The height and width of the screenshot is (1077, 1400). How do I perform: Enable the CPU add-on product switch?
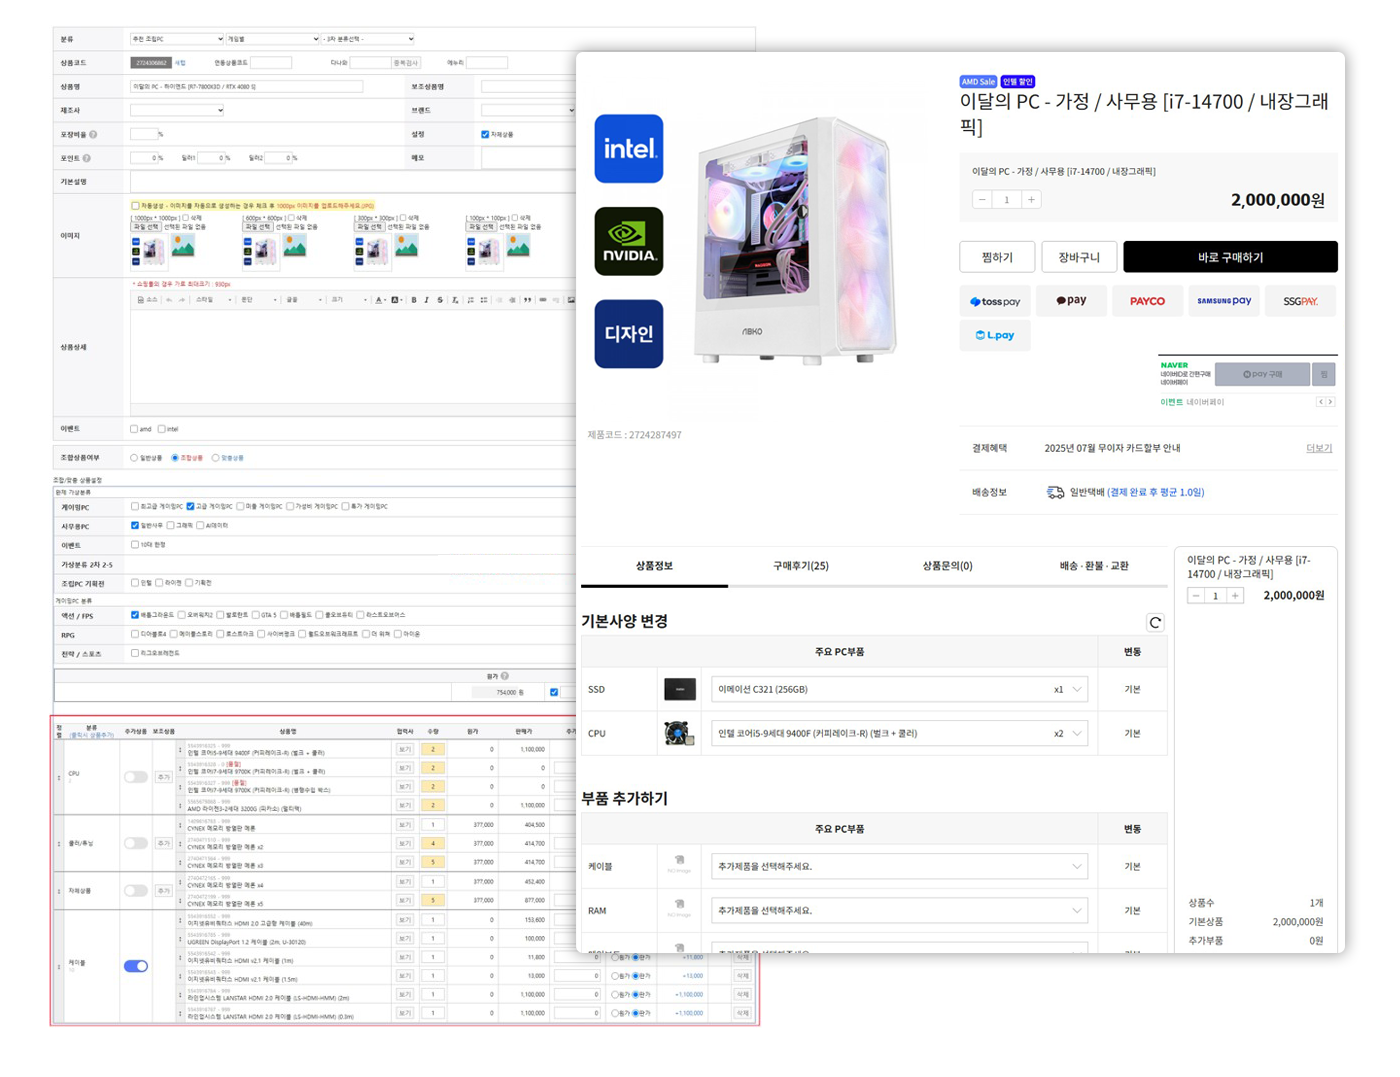136,777
